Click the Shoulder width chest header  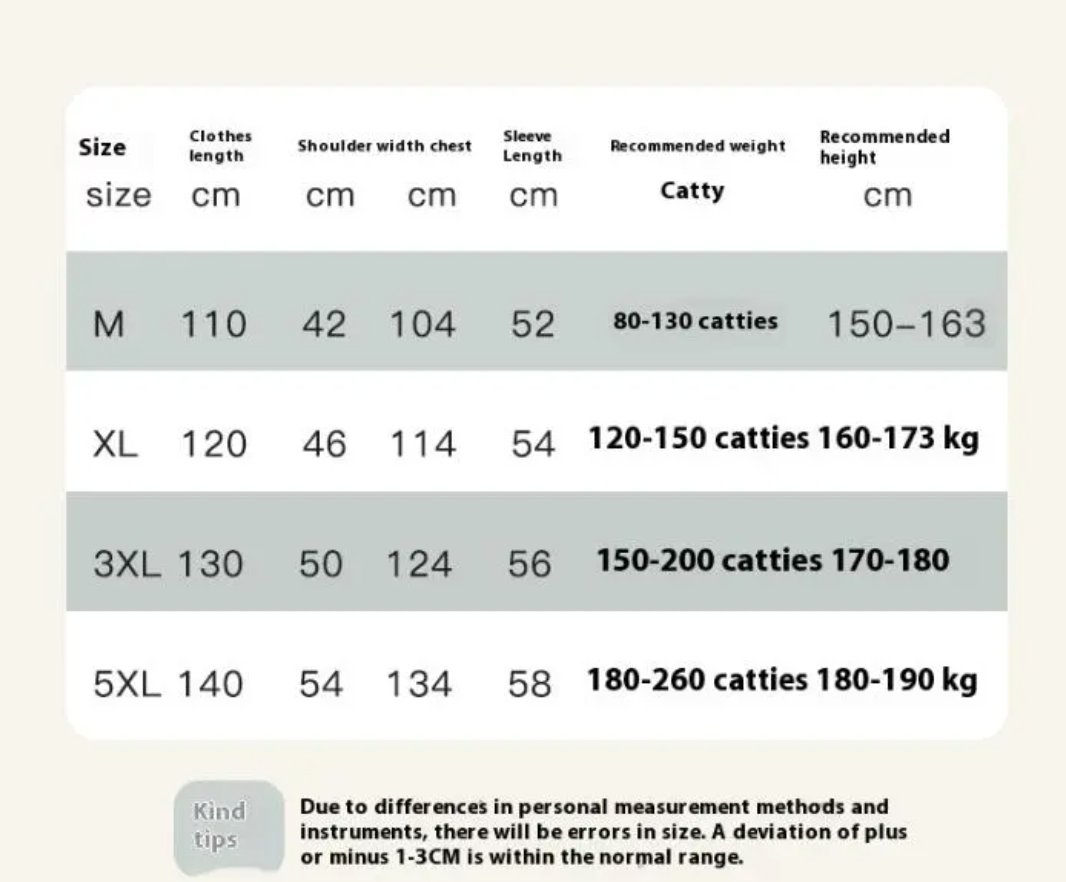[384, 146]
